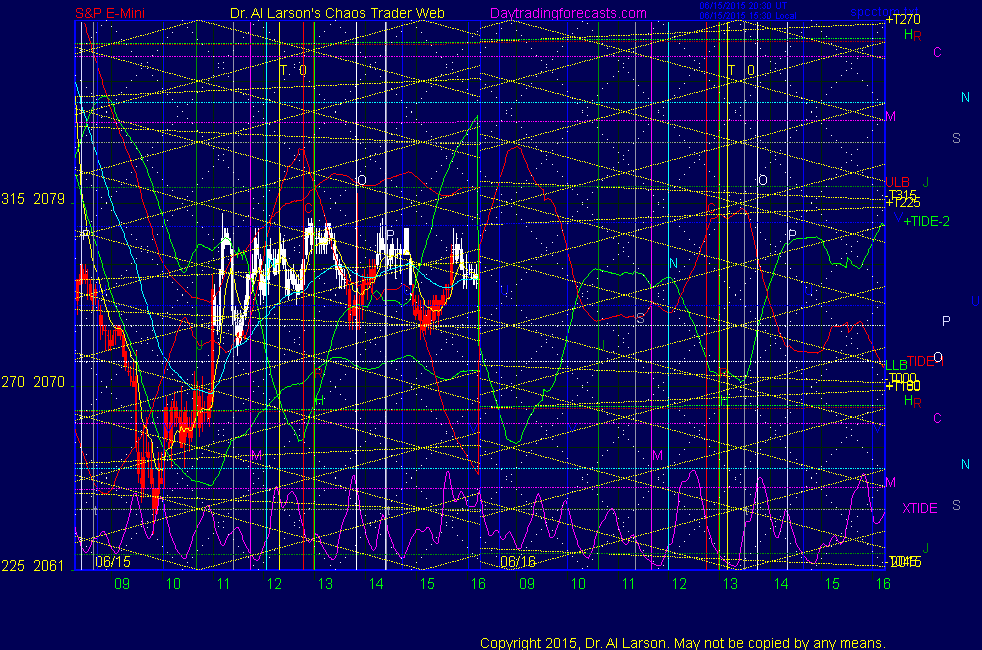This screenshot has height=650, width=982.
Task: Click the "06/16" date label
Action: tap(518, 562)
